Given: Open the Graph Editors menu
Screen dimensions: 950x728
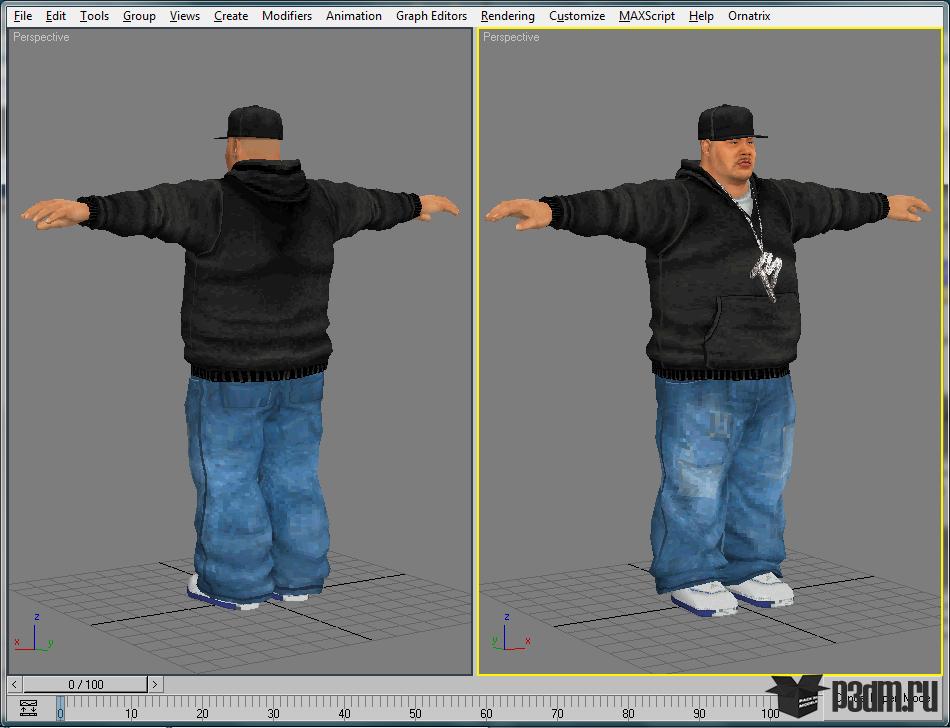Looking at the screenshot, I should 431,16.
